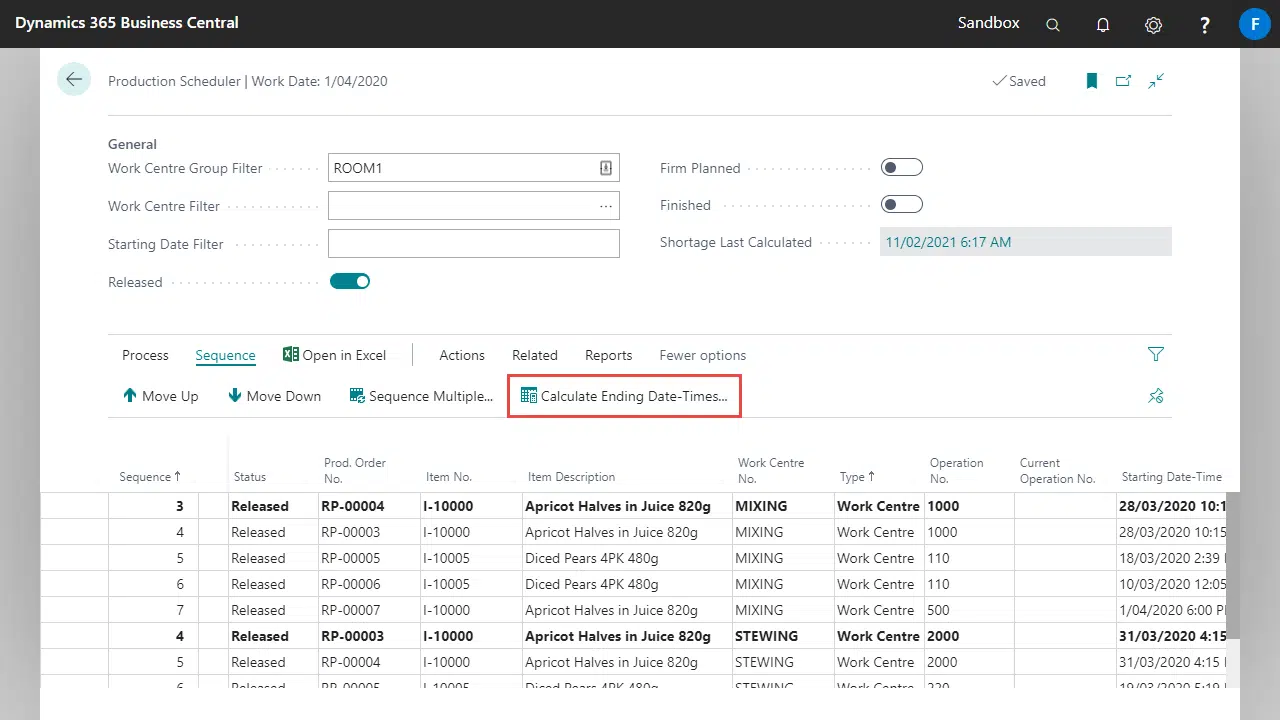1280x720 pixels.
Task: Open the search magnifier icon
Action: (x=1053, y=25)
